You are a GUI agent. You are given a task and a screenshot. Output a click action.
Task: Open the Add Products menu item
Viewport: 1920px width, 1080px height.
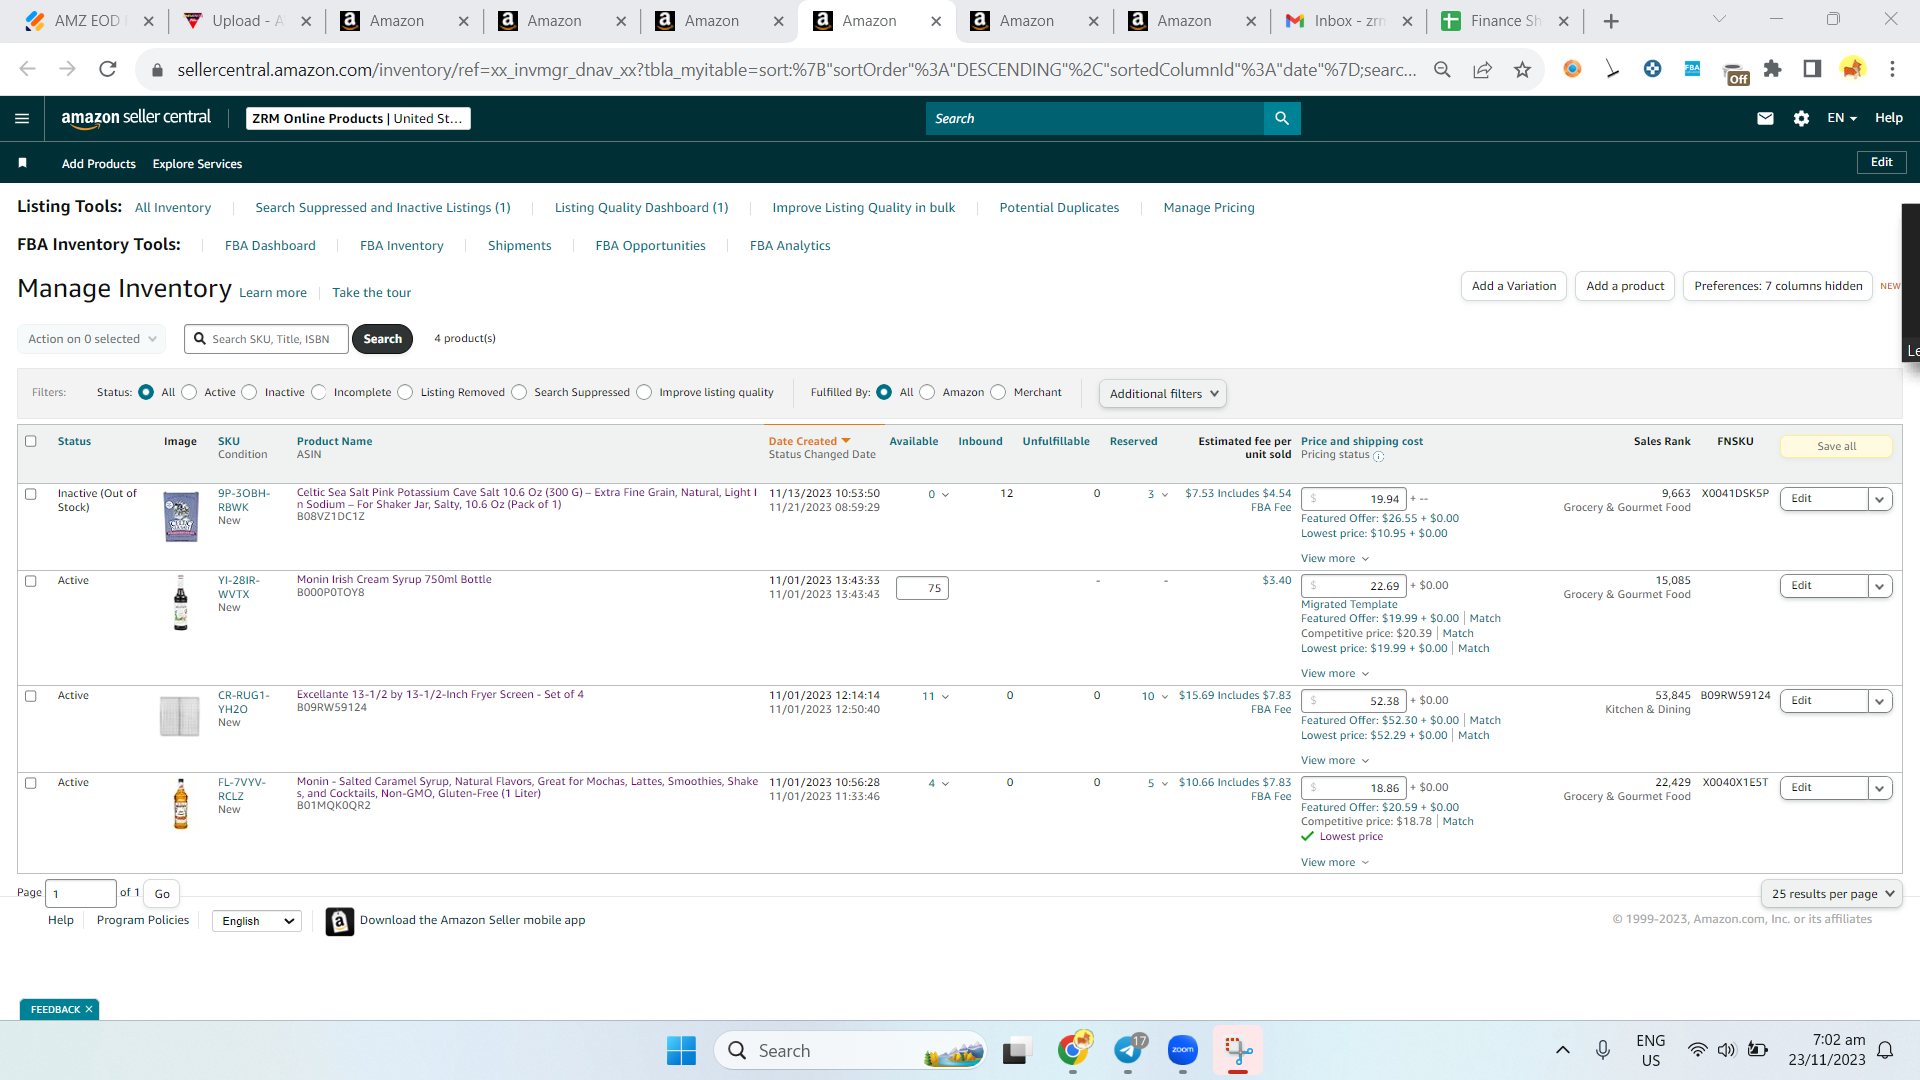click(x=99, y=164)
